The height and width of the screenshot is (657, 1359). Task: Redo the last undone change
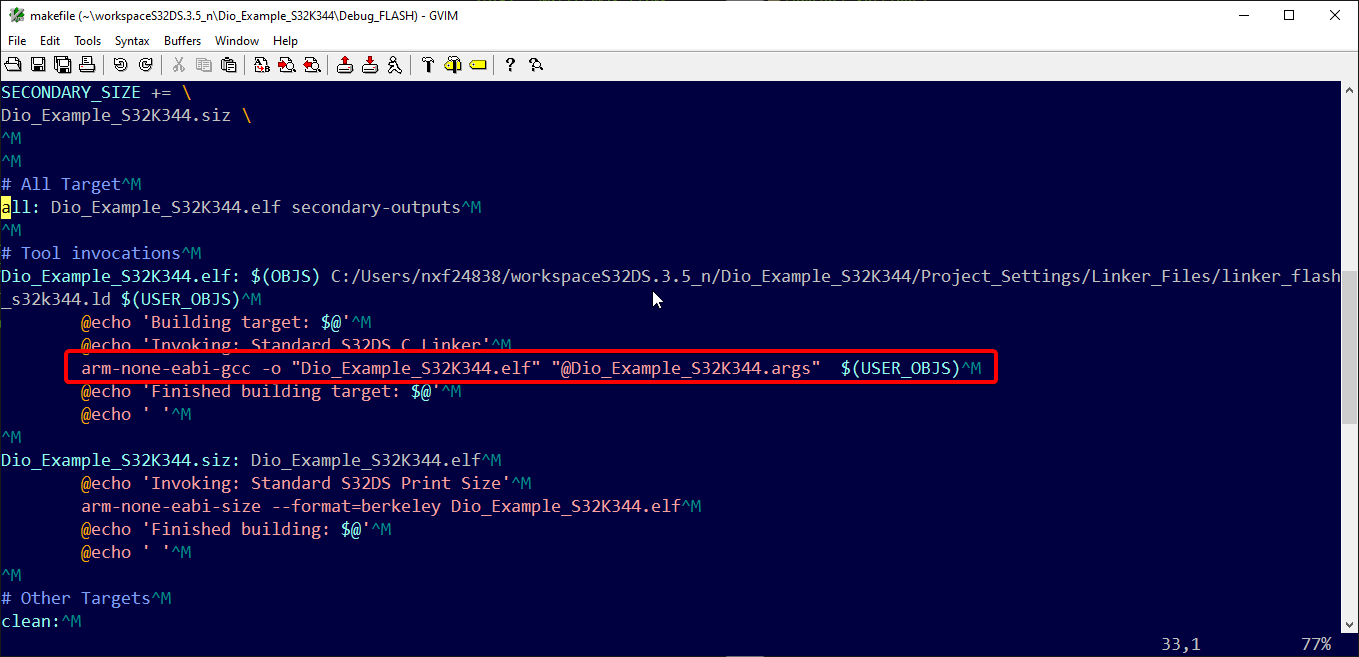(146, 64)
